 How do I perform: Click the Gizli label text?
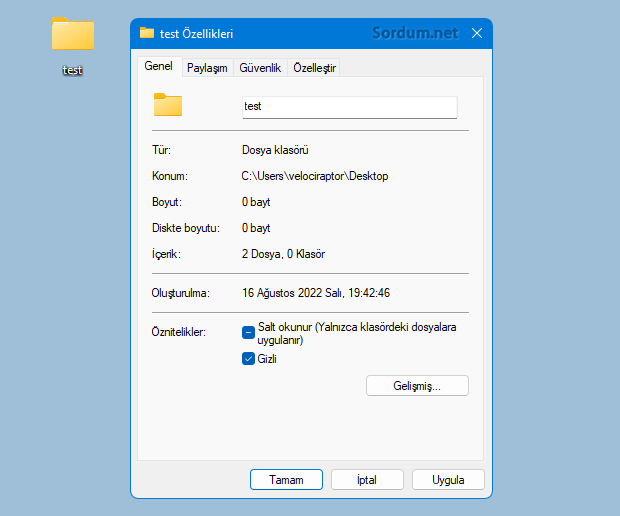267,359
